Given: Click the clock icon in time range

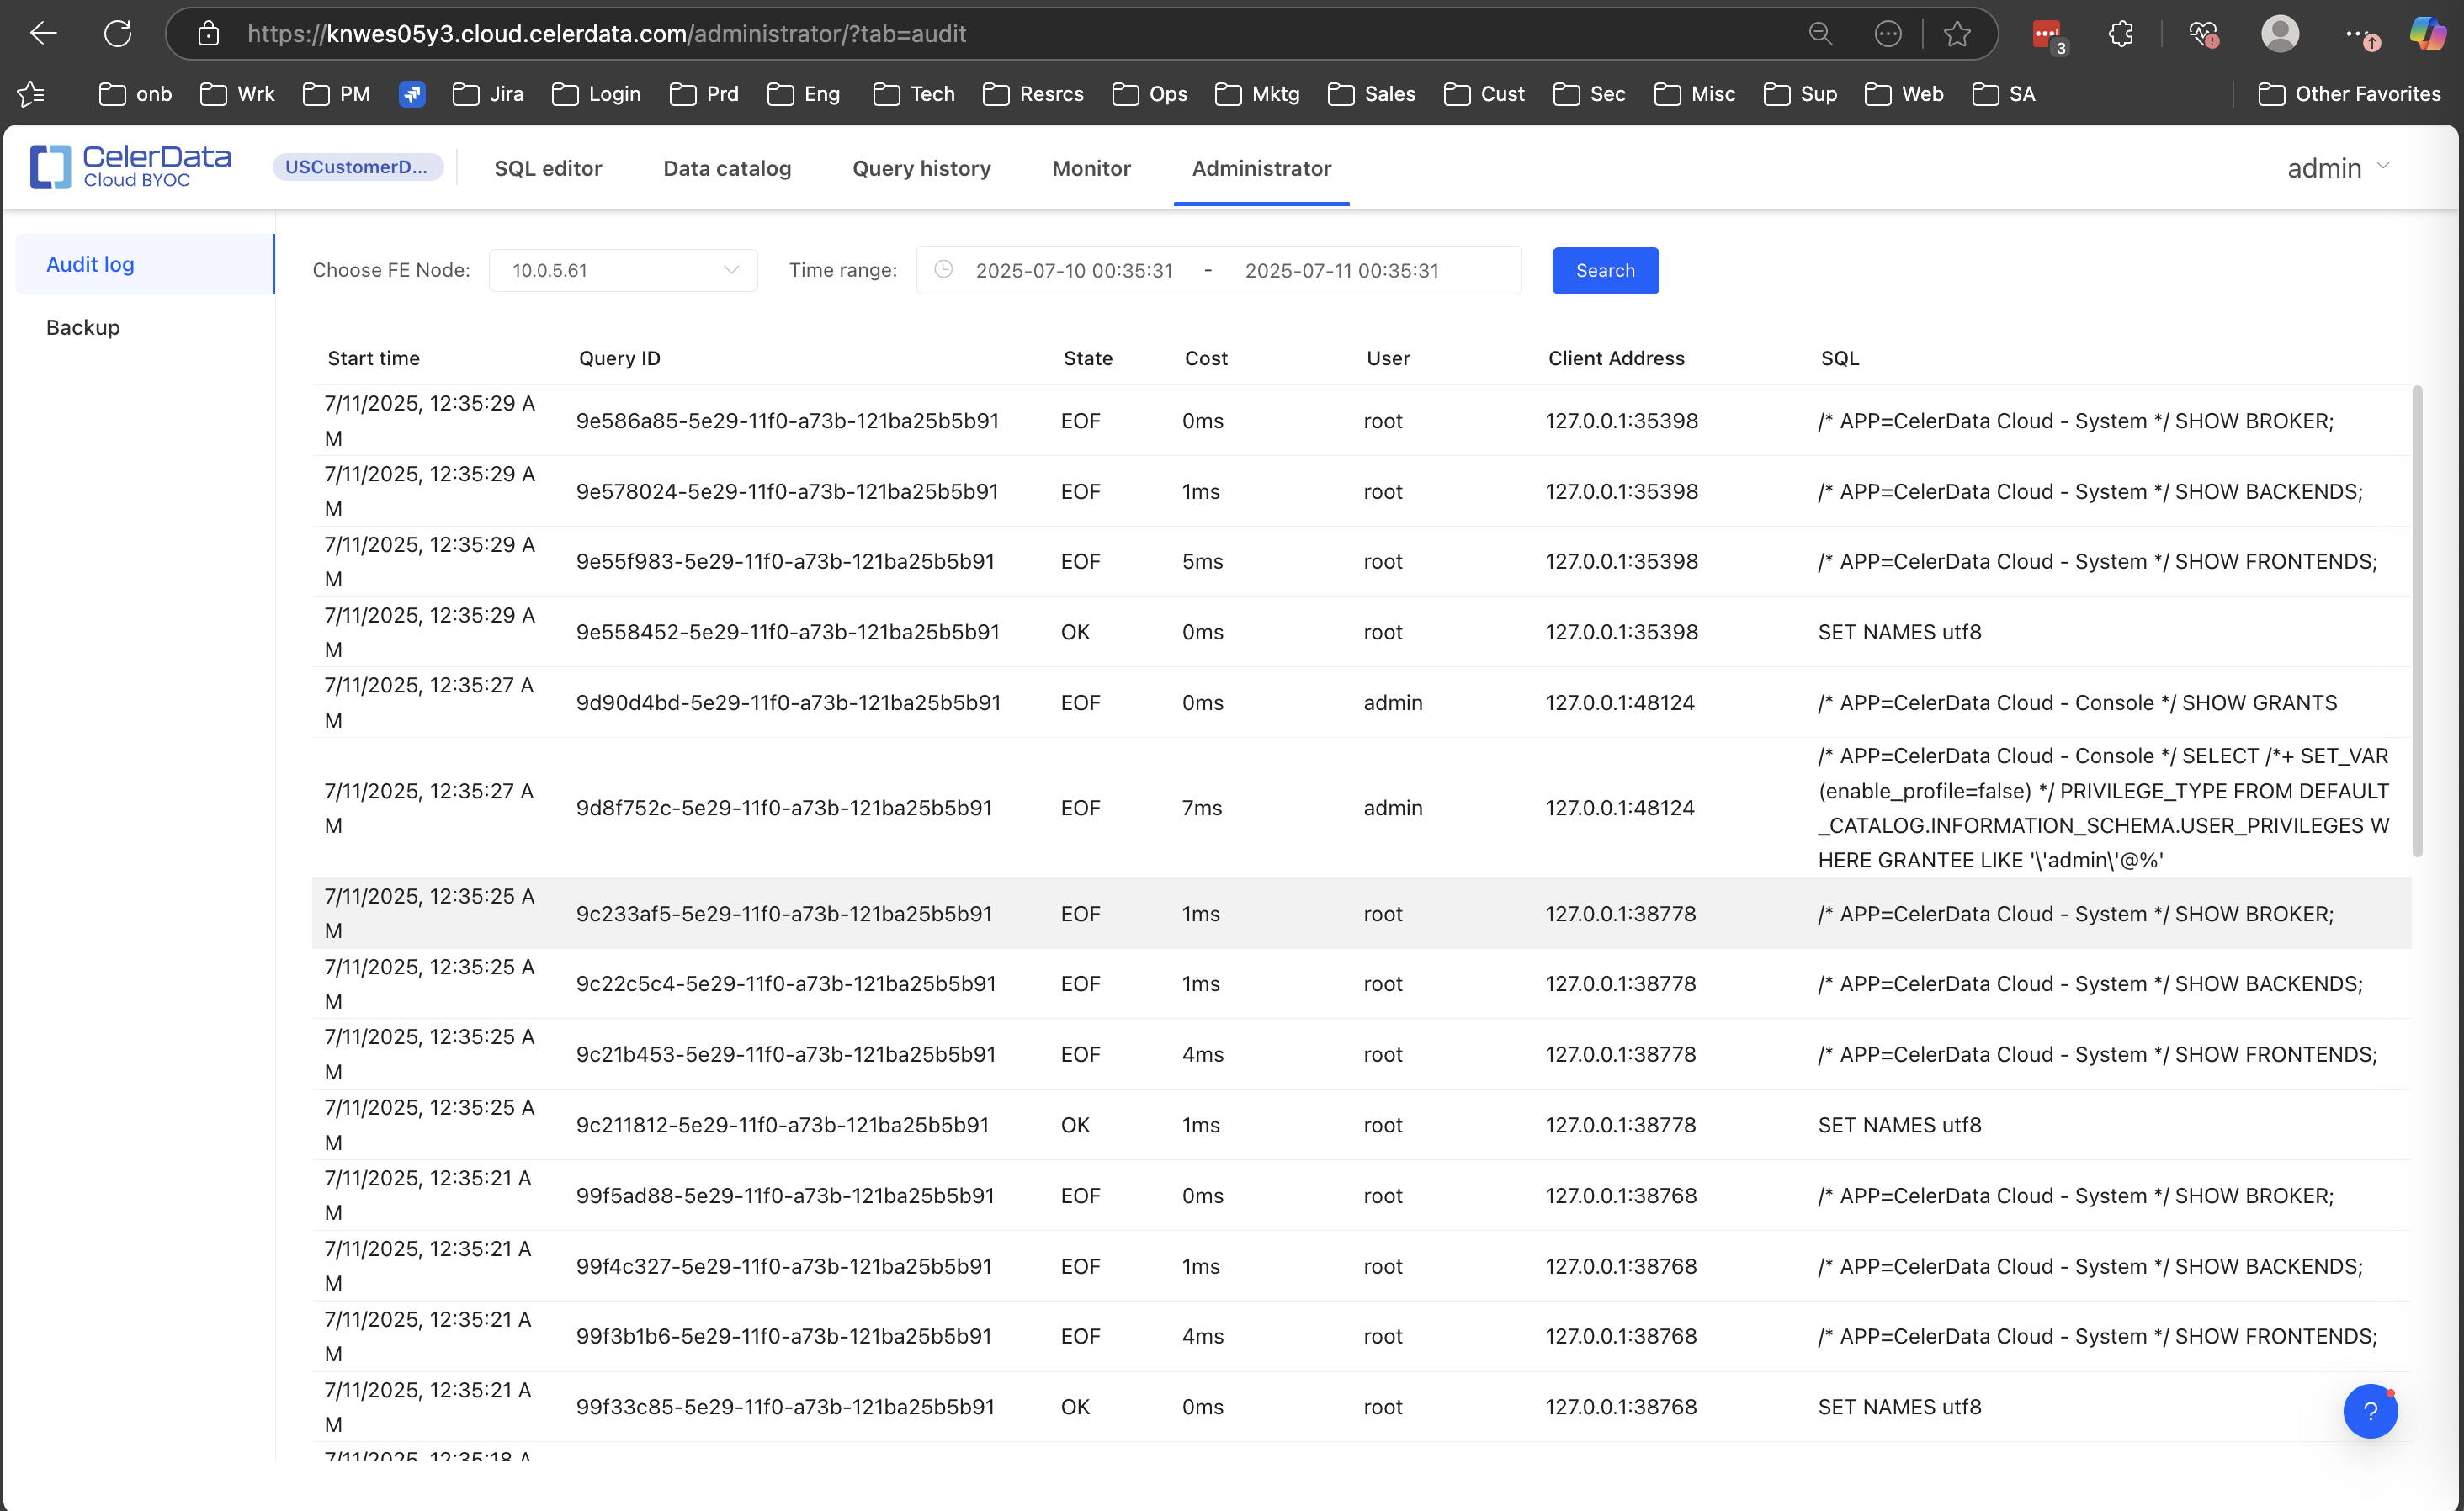Looking at the screenshot, I should click(943, 269).
